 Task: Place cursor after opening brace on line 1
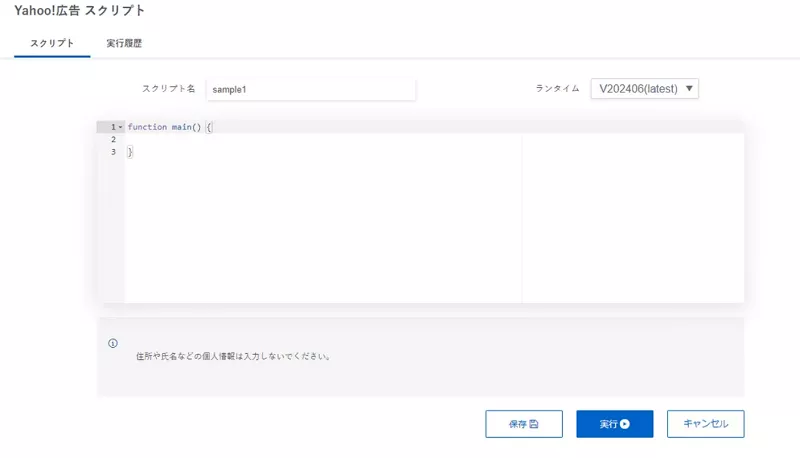(213, 128)
